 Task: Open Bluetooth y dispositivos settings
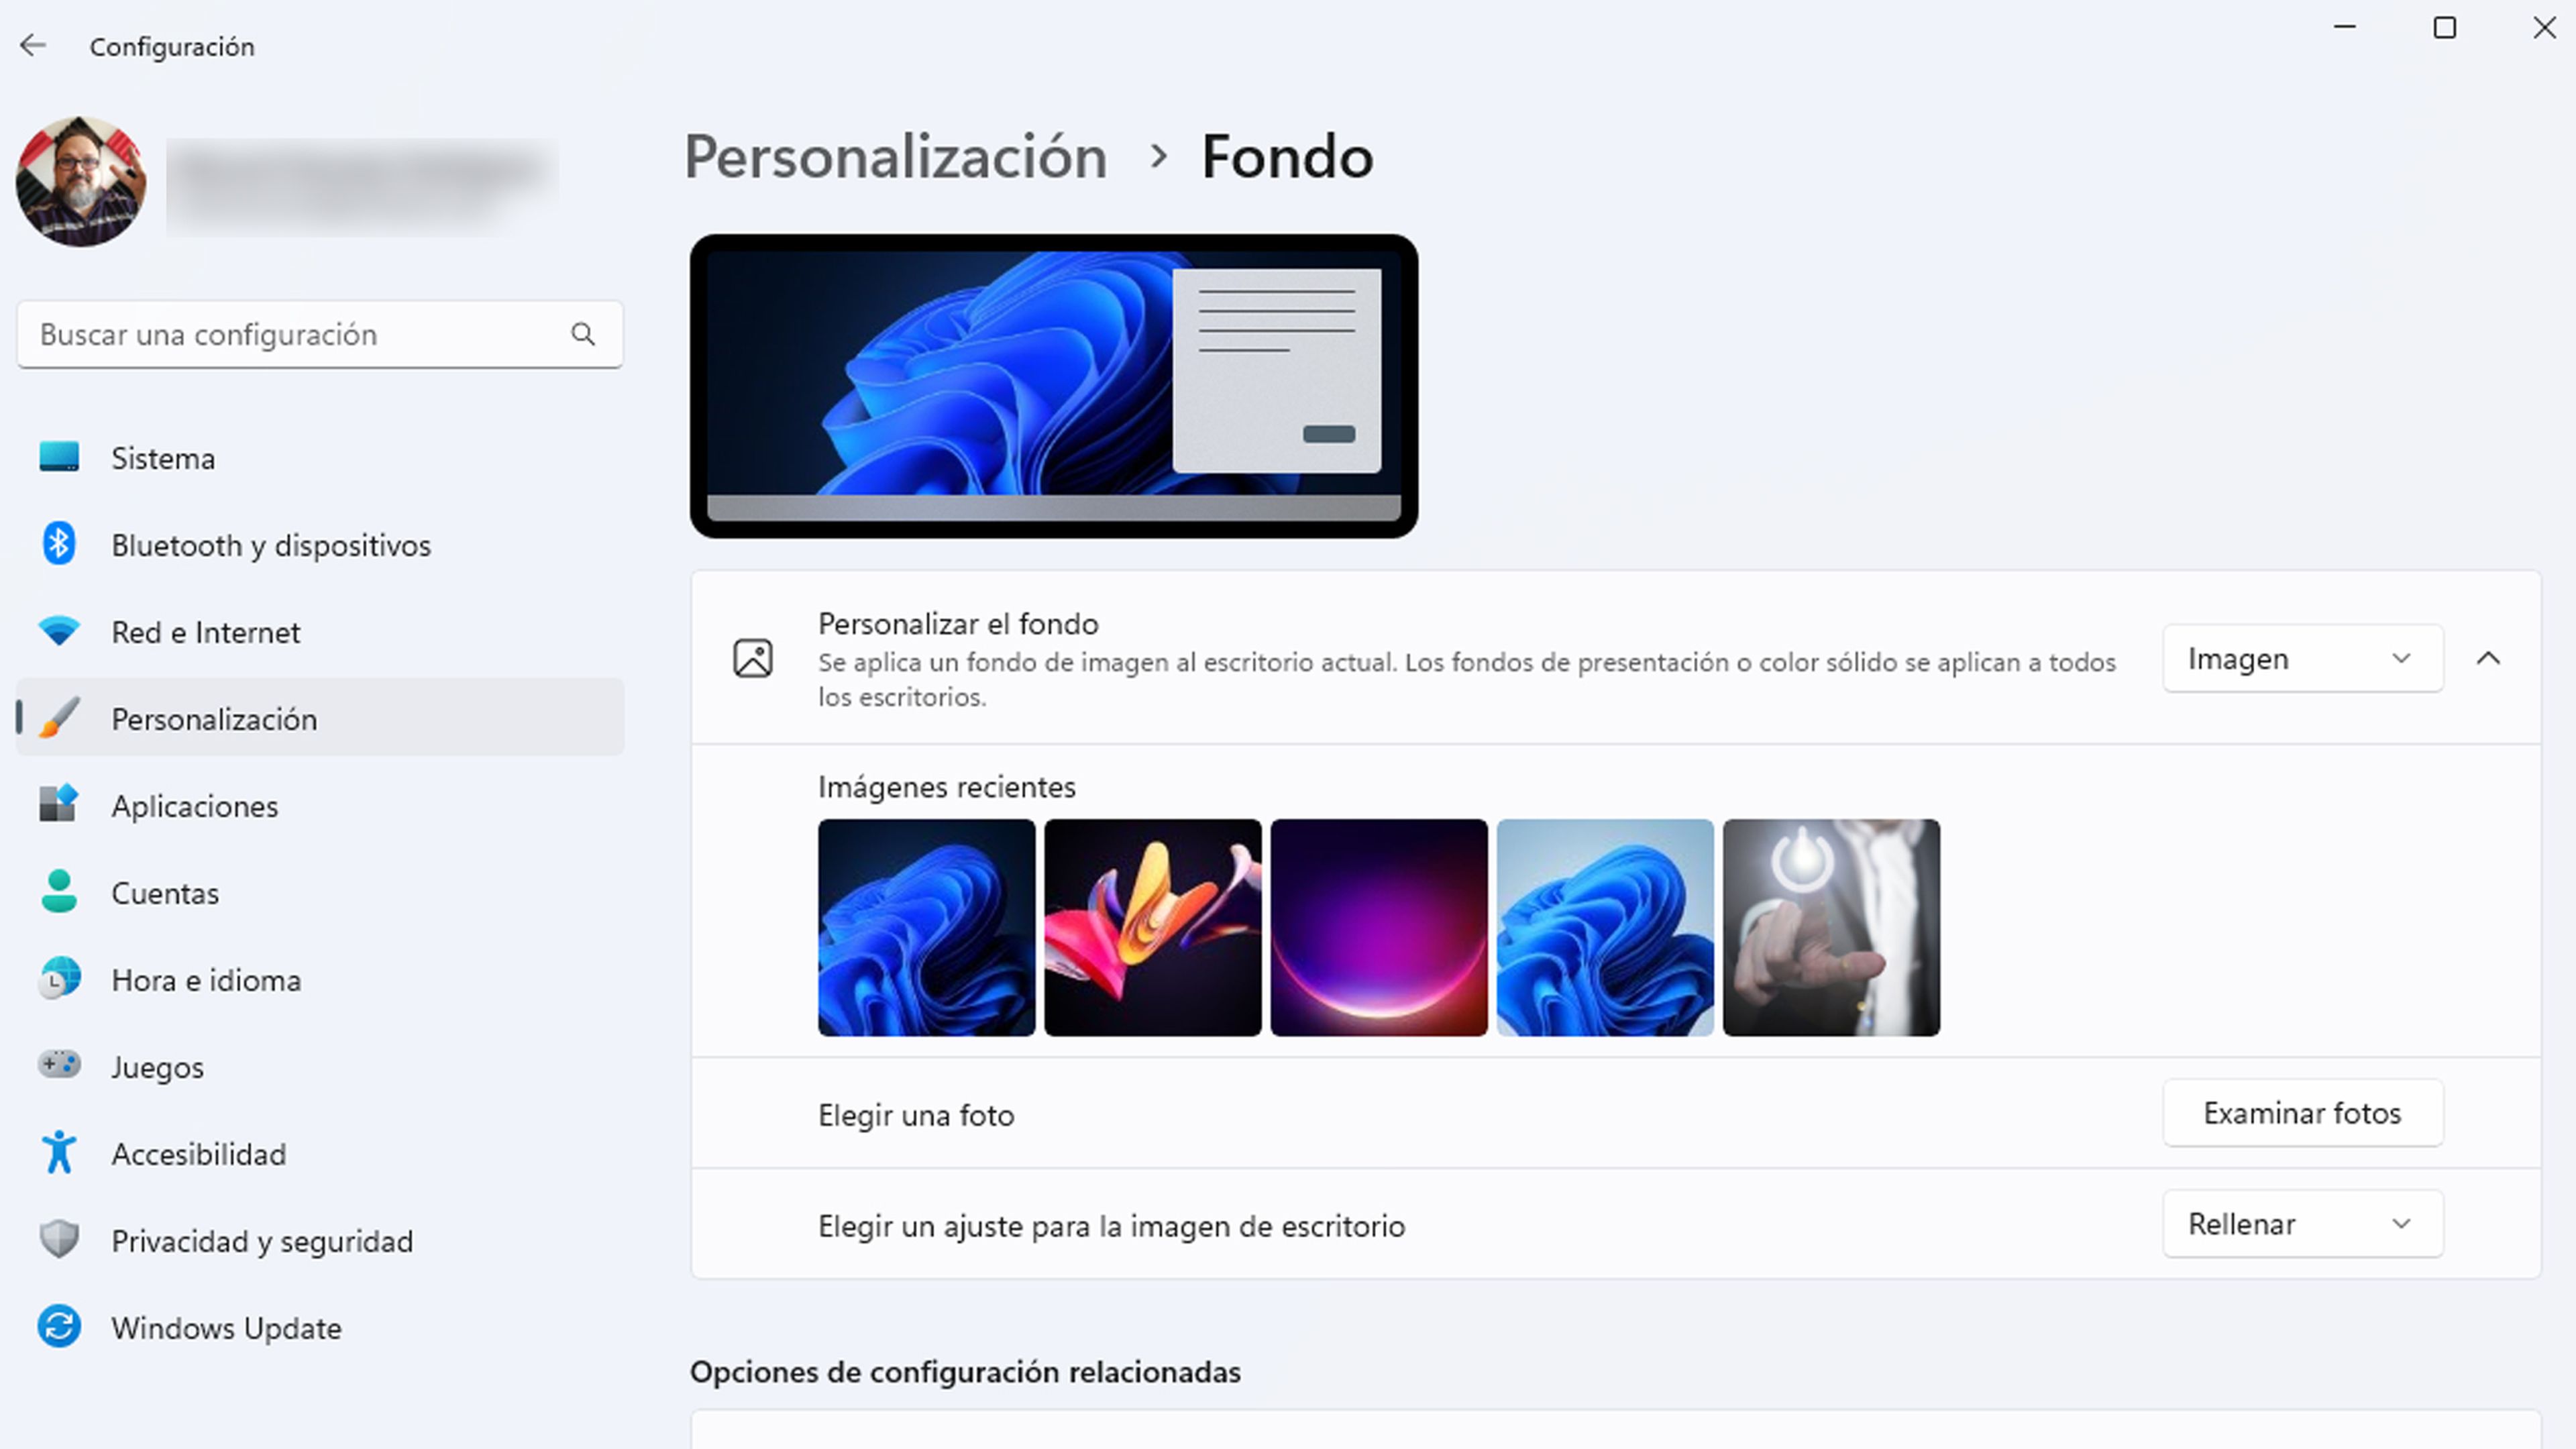pyautogui.click(x=272, y=545)
